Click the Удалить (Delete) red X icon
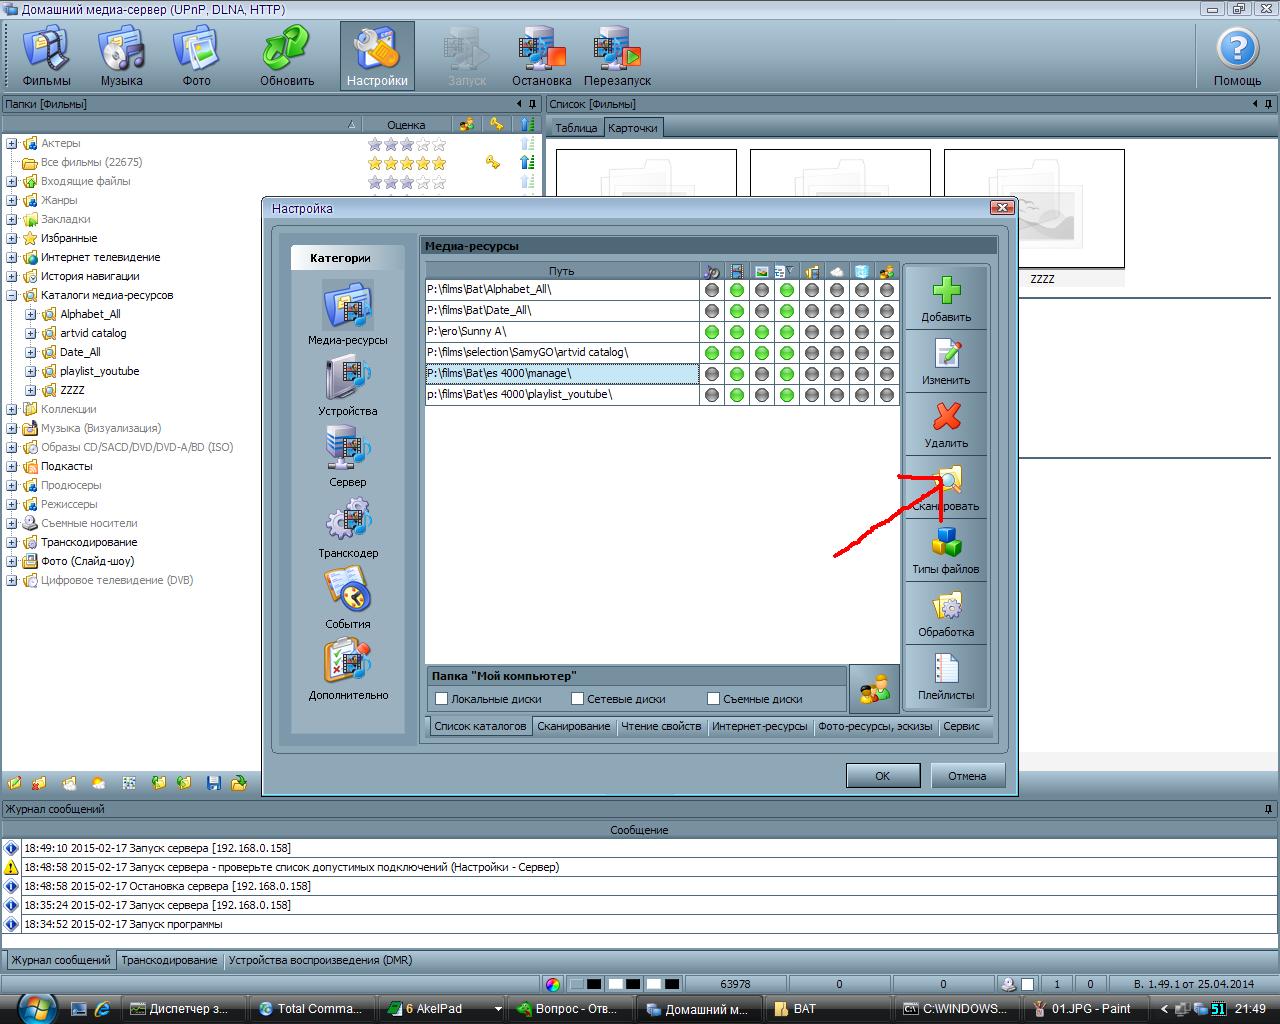1280x1024 pixels. 946,418
